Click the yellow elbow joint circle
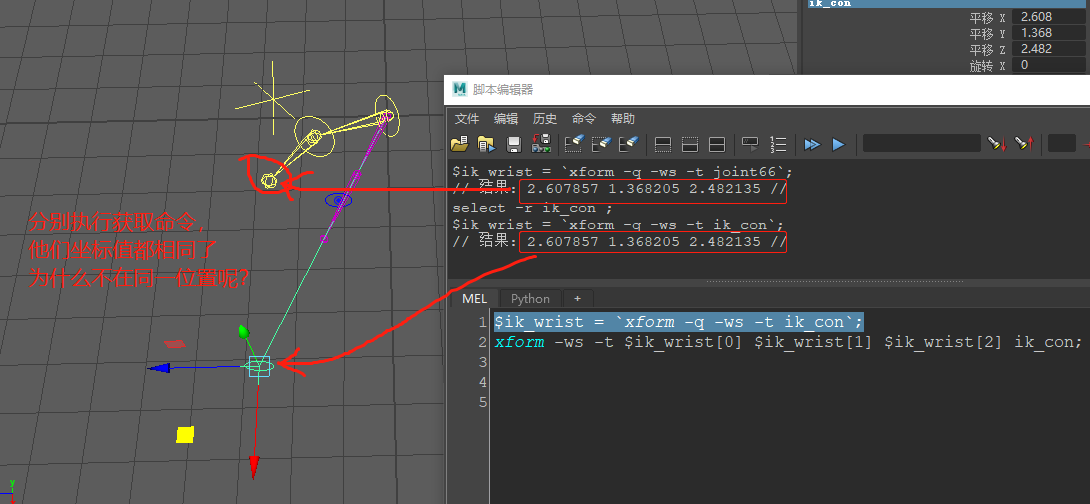1090x504 pixels. click(314, 137)
